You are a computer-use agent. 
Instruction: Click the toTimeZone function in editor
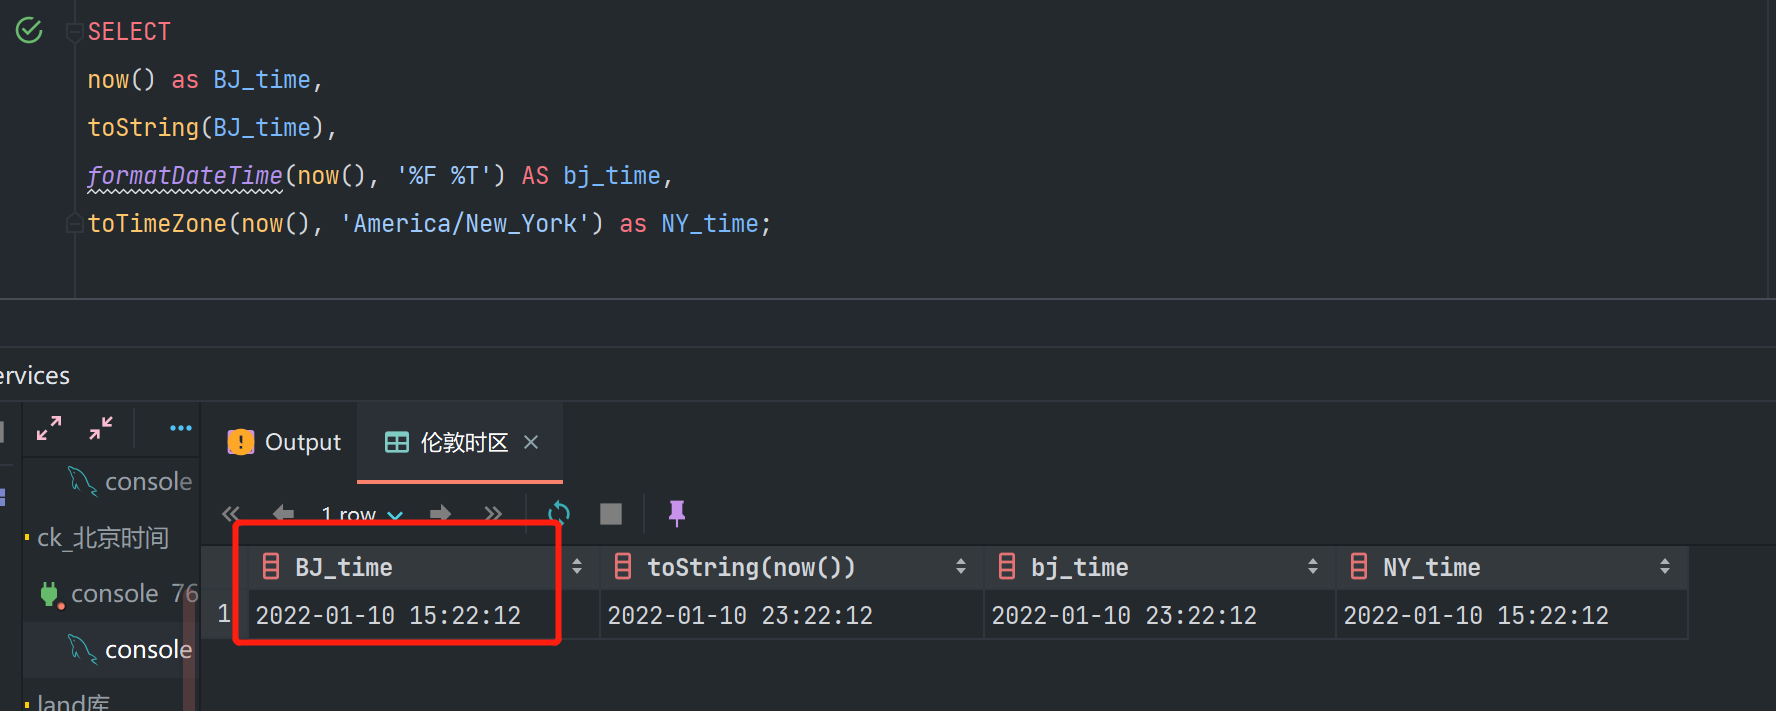point(157,224)
